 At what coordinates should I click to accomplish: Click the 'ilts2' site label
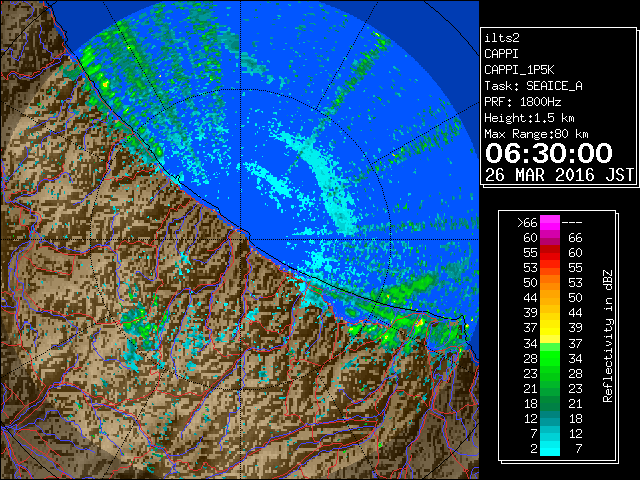[502, 38]
